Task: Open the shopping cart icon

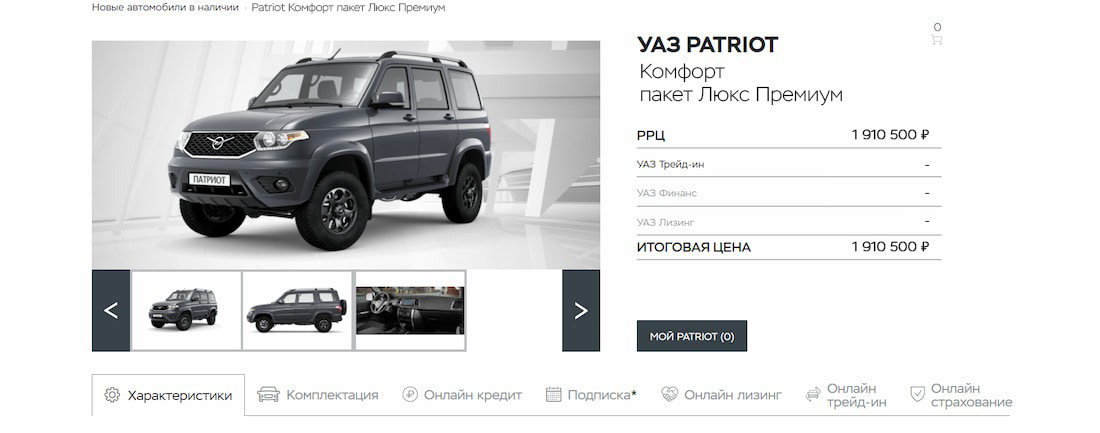Action: (x=937, y=40)
